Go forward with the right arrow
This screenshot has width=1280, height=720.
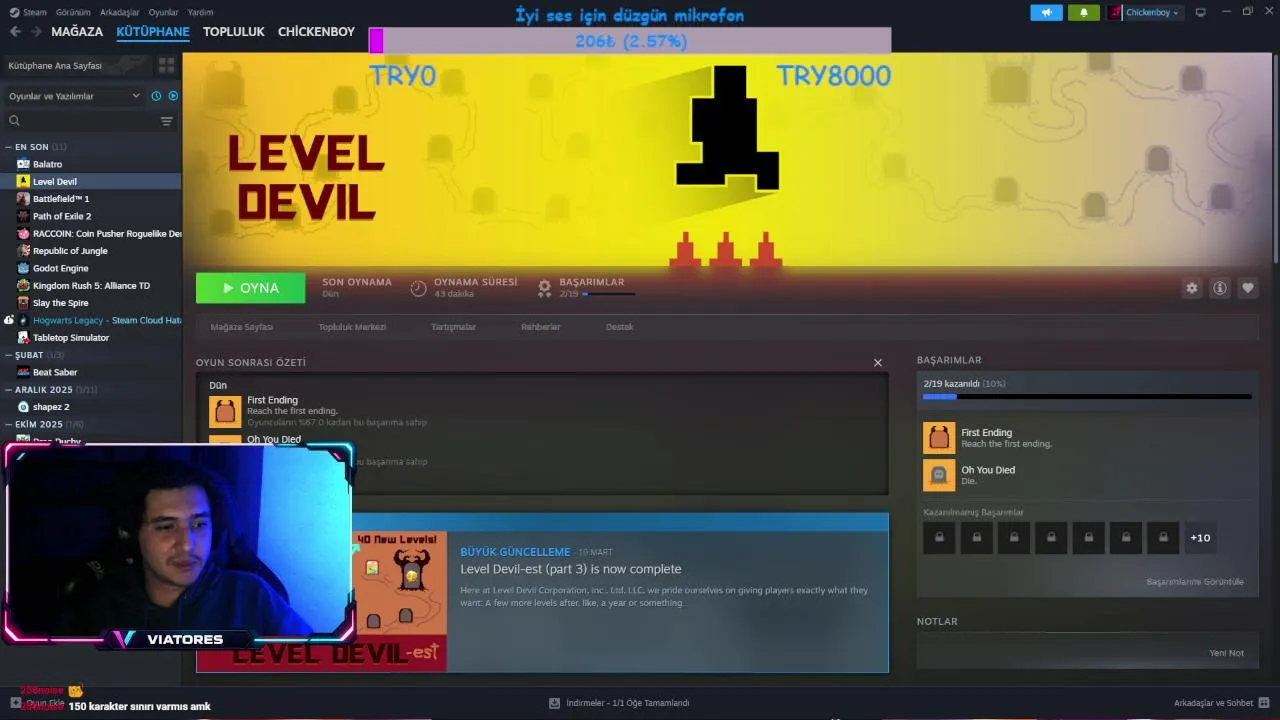tap(36, 32)
